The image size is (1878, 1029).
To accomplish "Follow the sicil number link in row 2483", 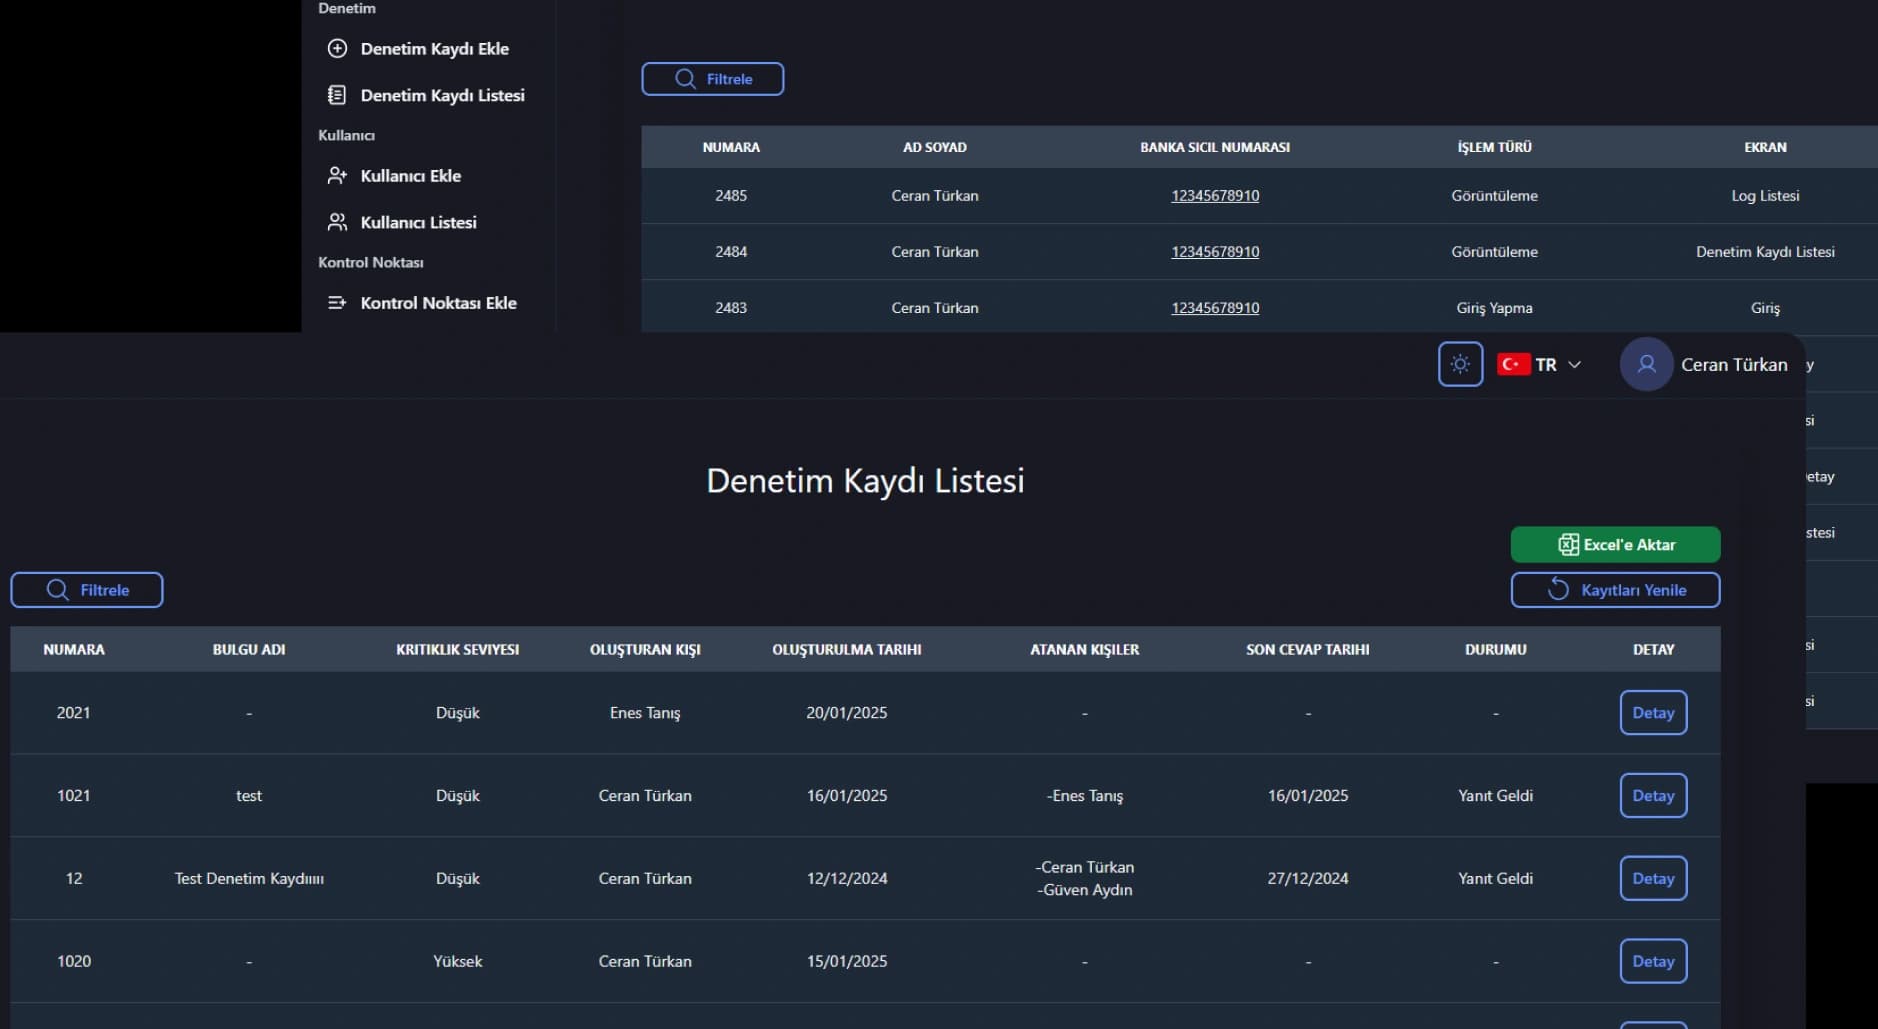I will tap(1215, 308).
